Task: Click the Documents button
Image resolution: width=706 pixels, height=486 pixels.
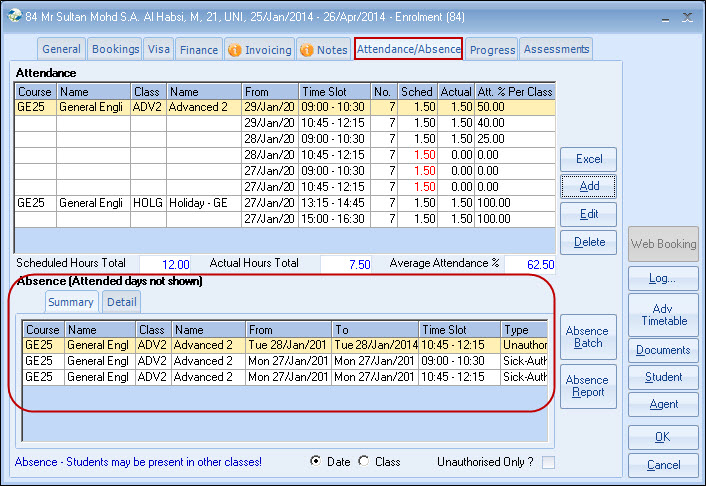Action: 663,350
